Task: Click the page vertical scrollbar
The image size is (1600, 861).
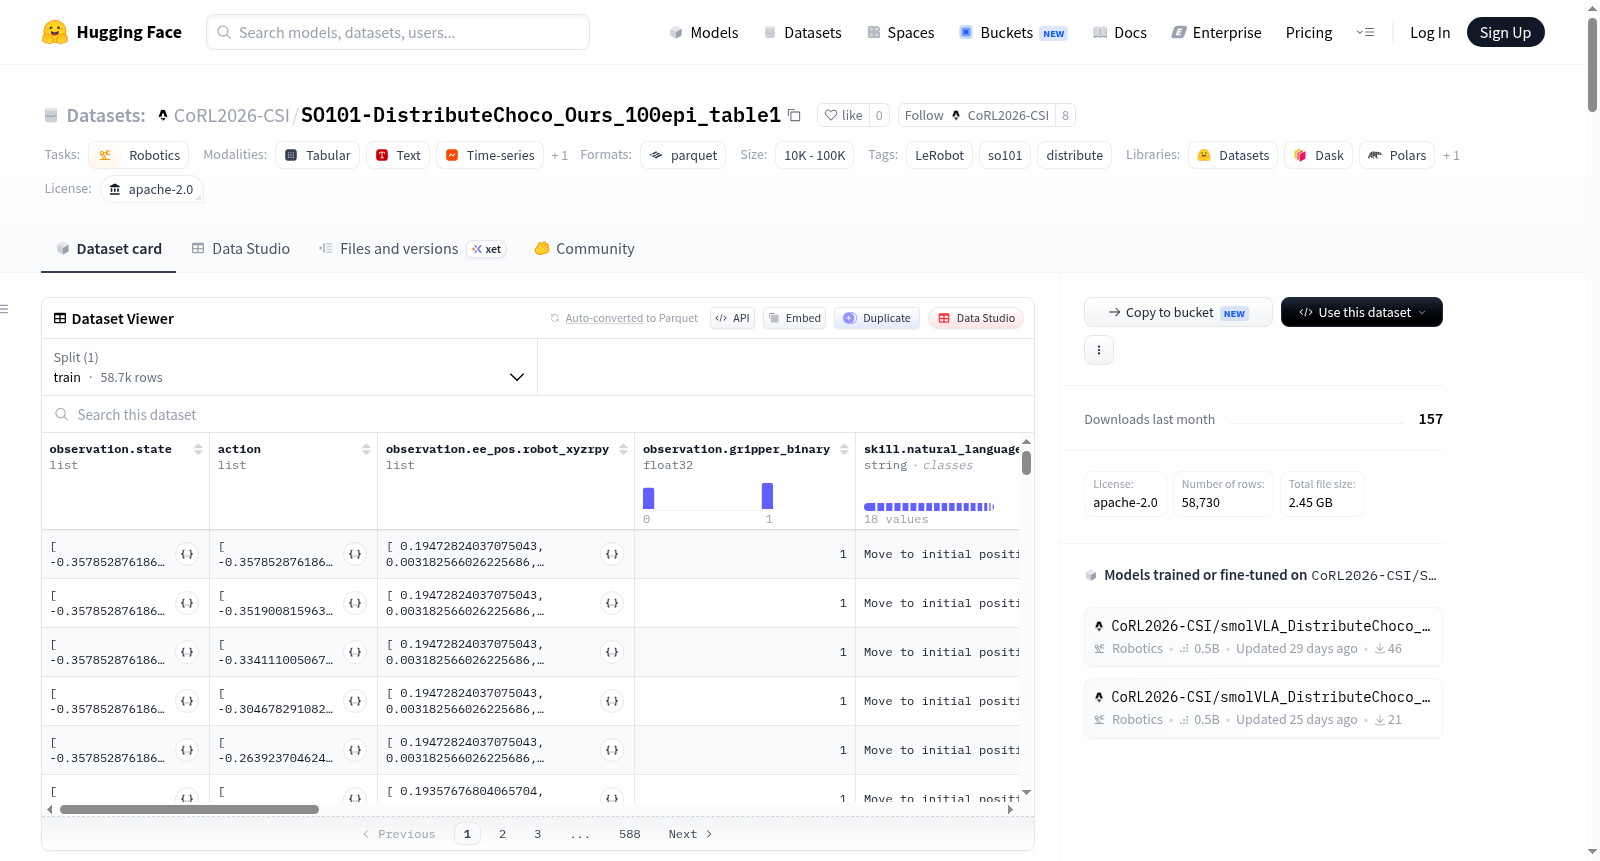Action: 1592,65
